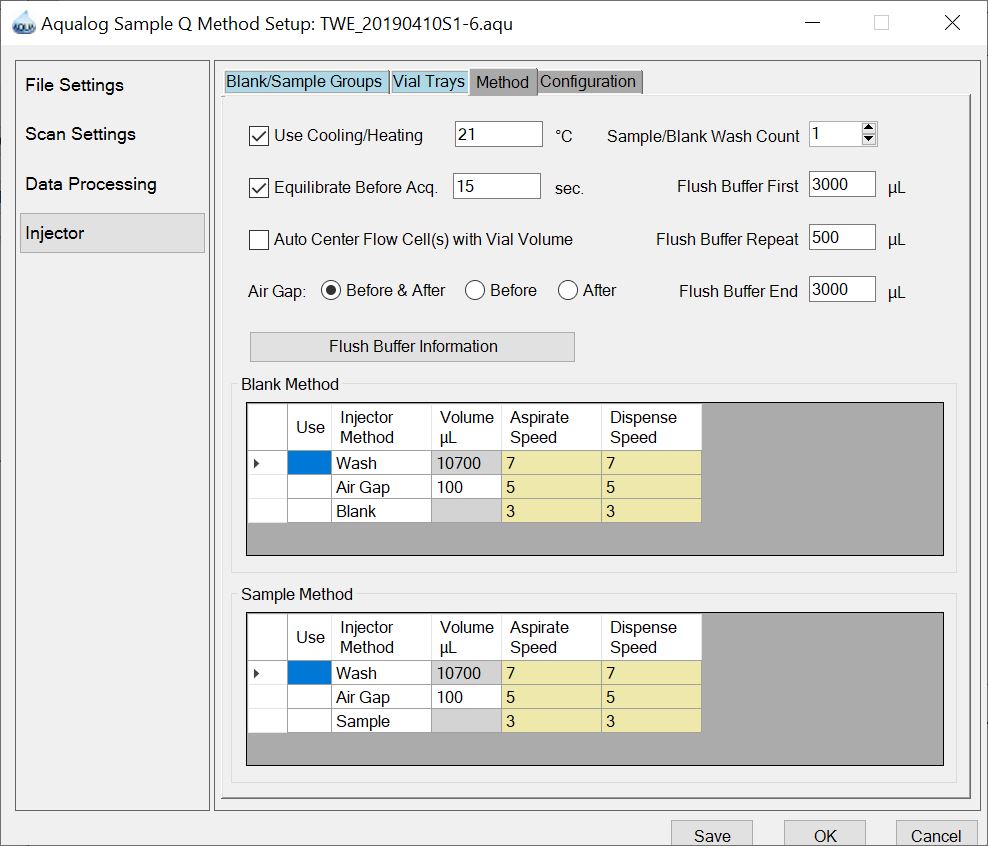Click Blank row aspirate speed 3
Screen dimensions: 988x846
point(551,511)
